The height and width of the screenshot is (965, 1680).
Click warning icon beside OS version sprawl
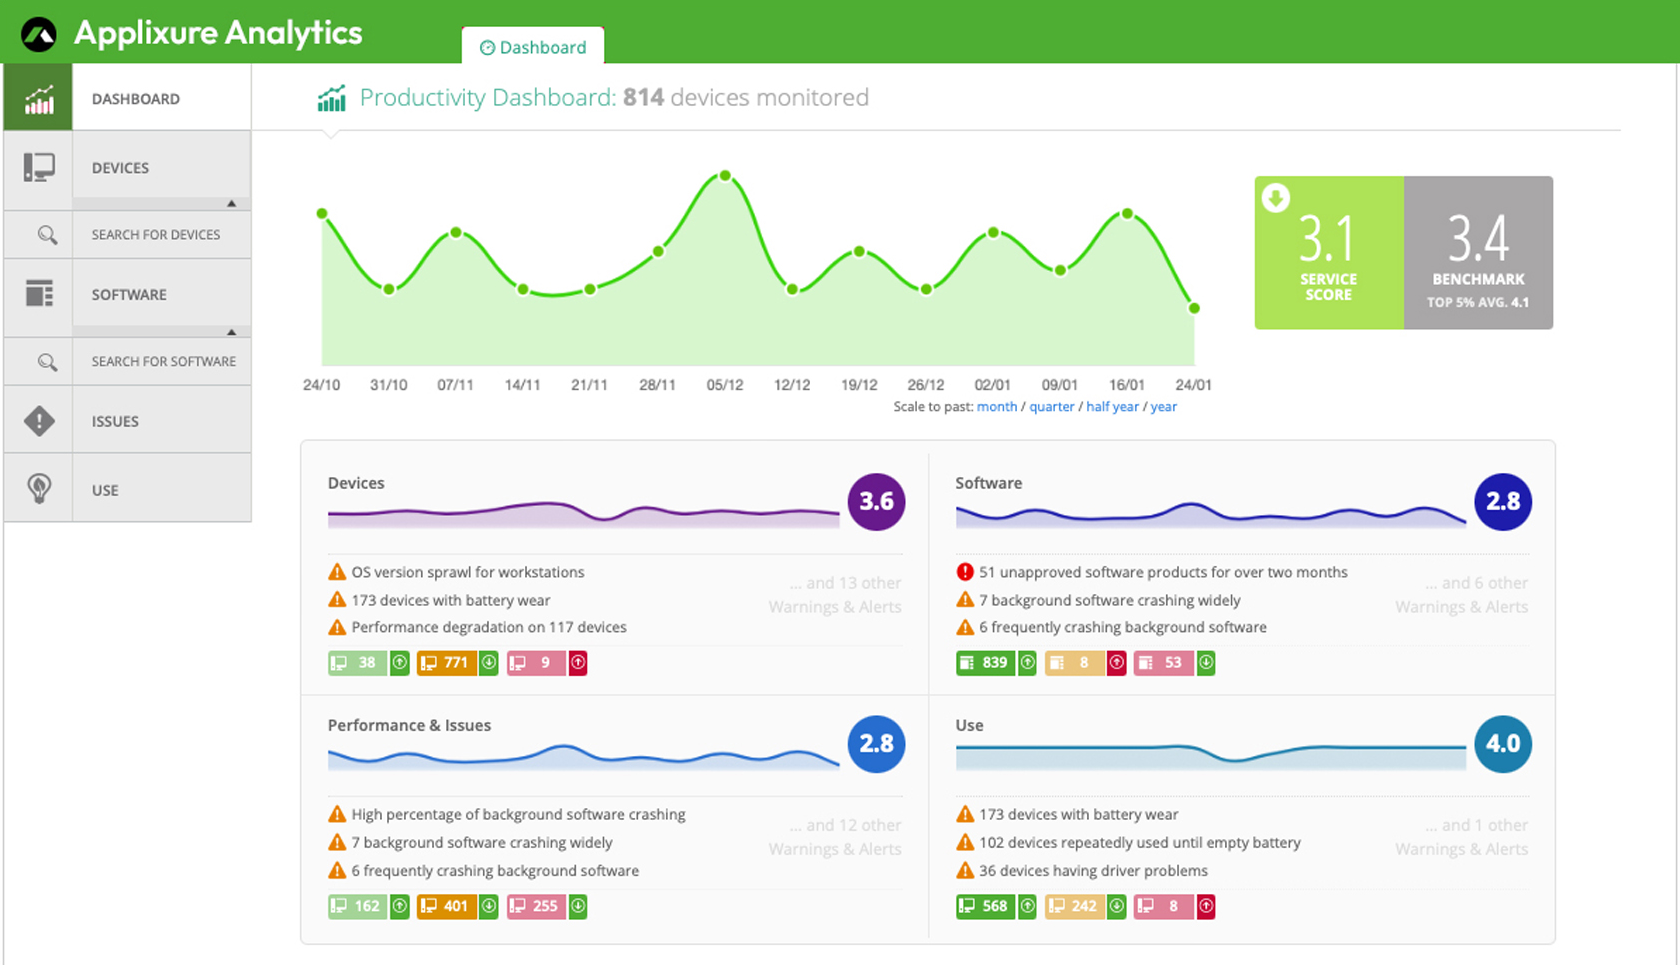tap(337, 572)
